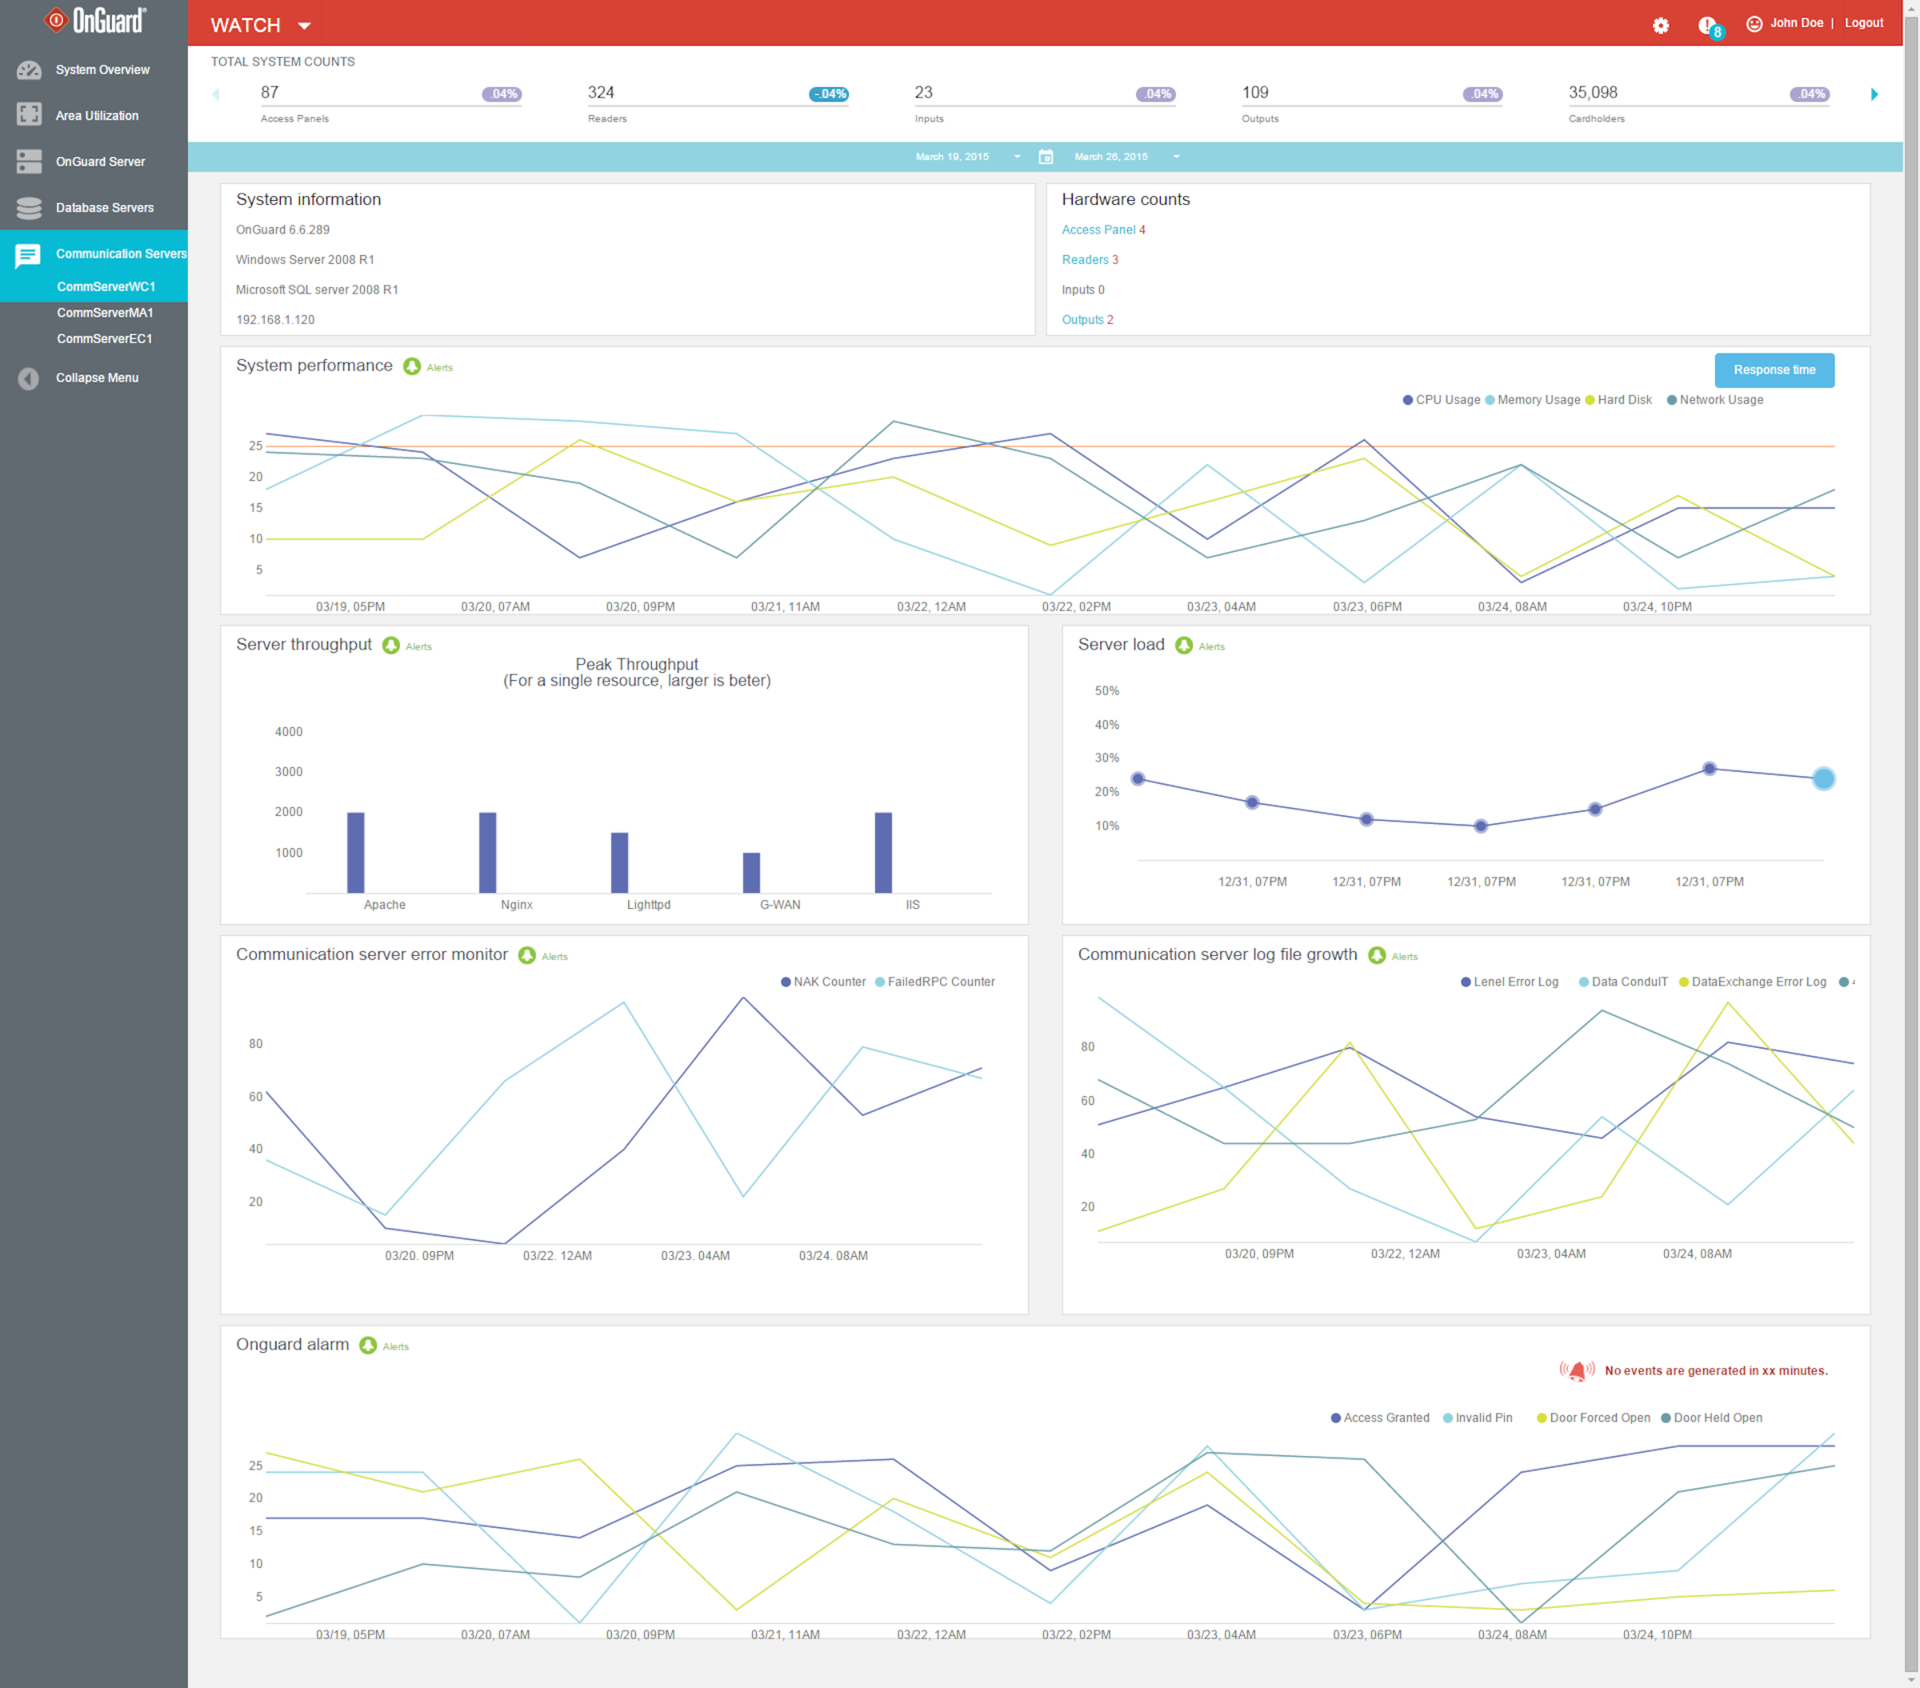Viewport: 1920px width, 1688px height.
Task: Click the Database Servers stack icon
Action: tap(29, 208)
